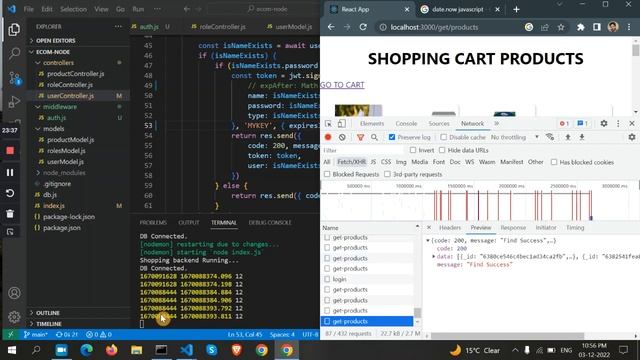640x360 pixels.
Task: Open the Accounts icon in VS Code
Action: tap(14, 293)
